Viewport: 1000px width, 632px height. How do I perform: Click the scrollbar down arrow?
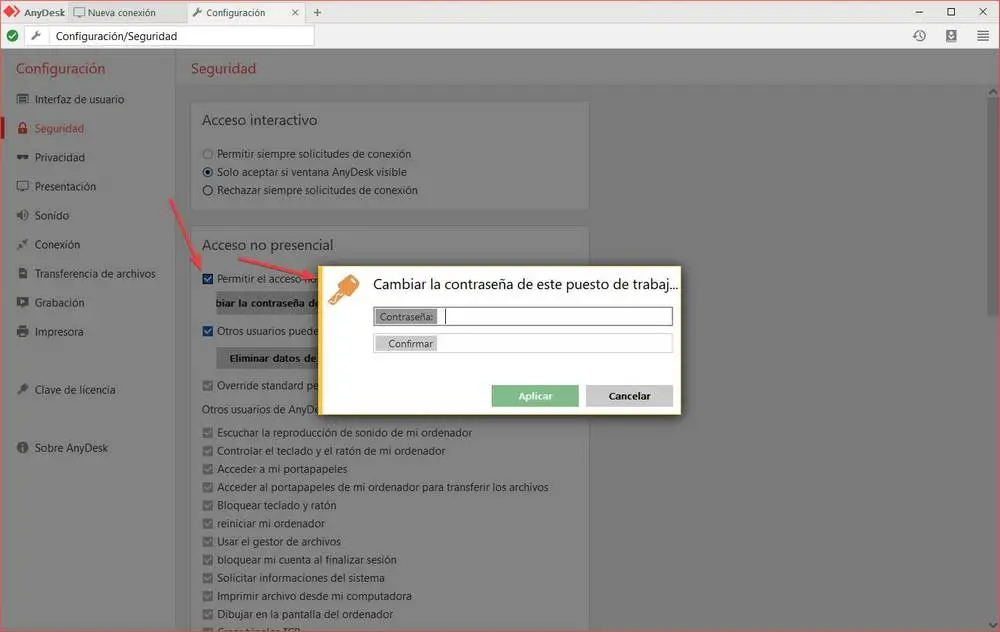pos(992,625)
